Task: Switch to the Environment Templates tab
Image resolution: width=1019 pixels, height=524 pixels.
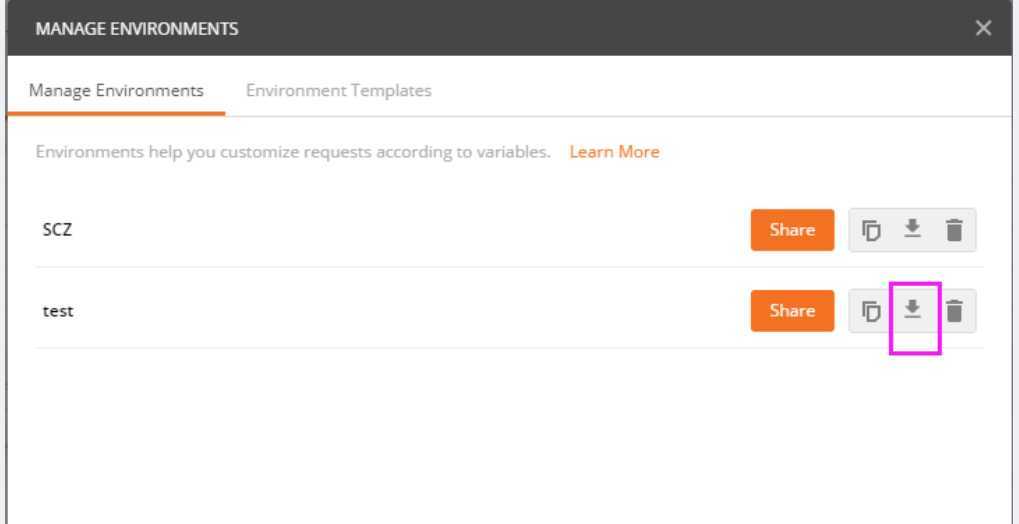Action: pos(339,90)
